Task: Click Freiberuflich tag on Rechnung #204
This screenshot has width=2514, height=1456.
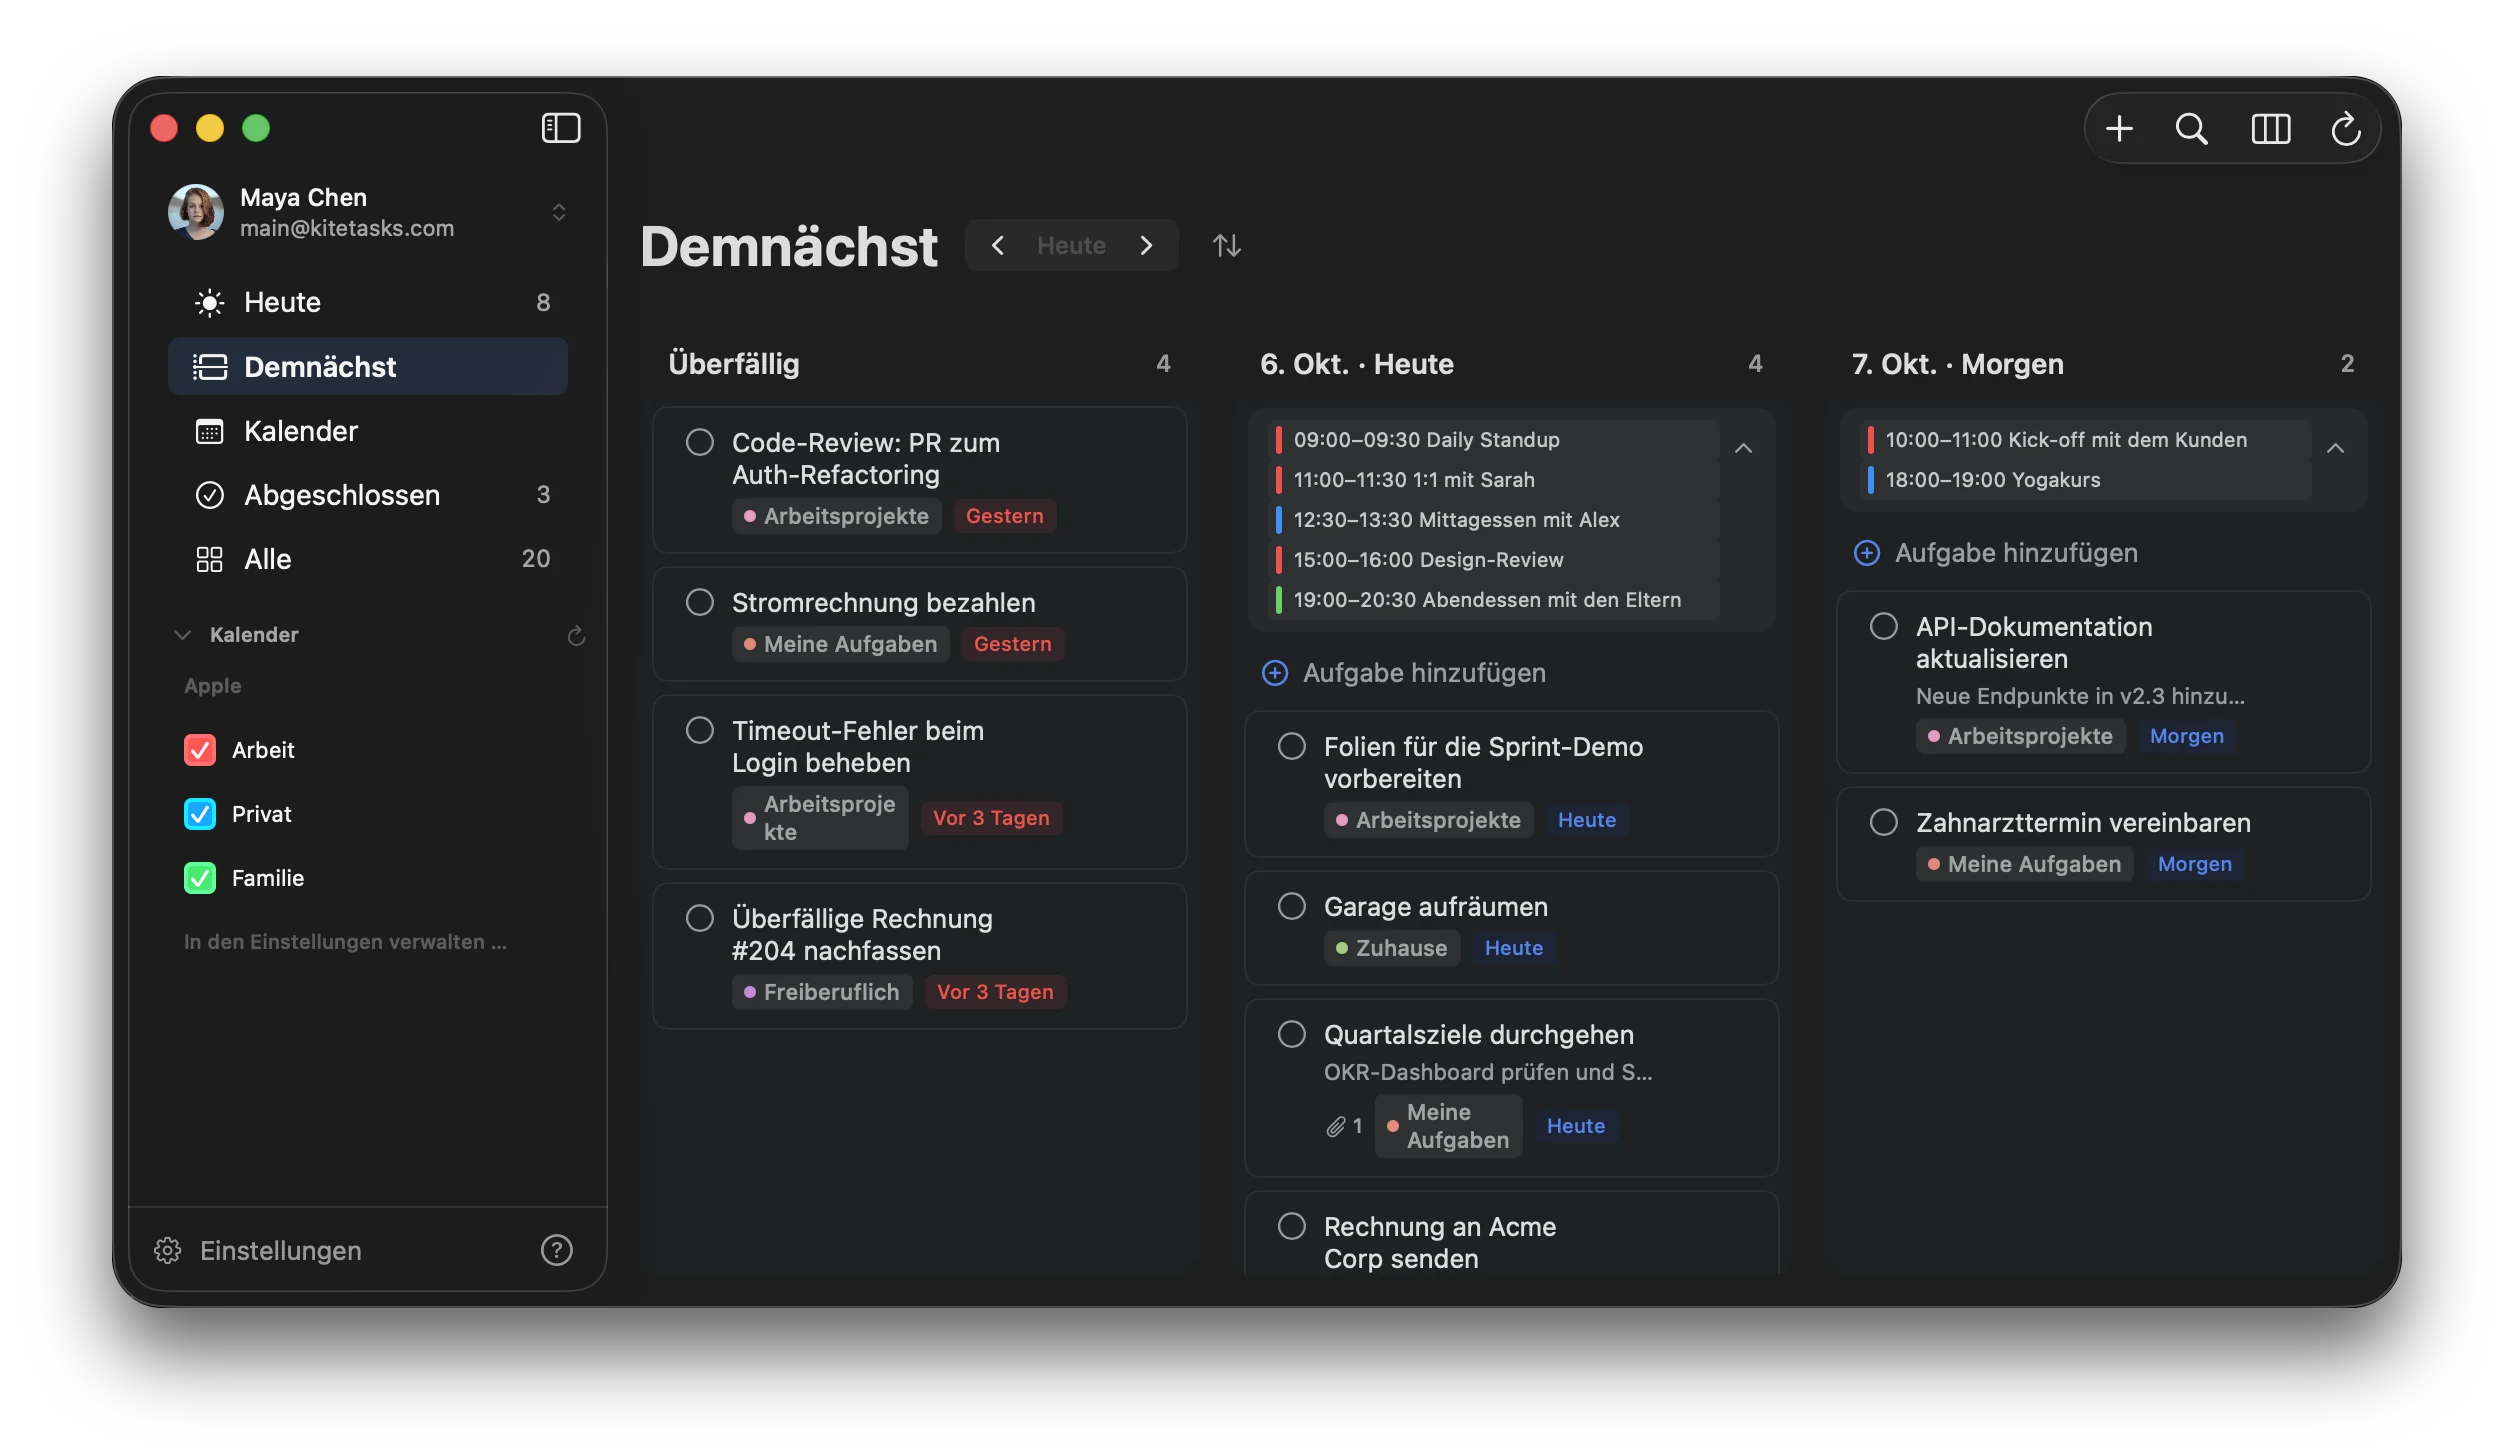Action: [x=822, y=992]
